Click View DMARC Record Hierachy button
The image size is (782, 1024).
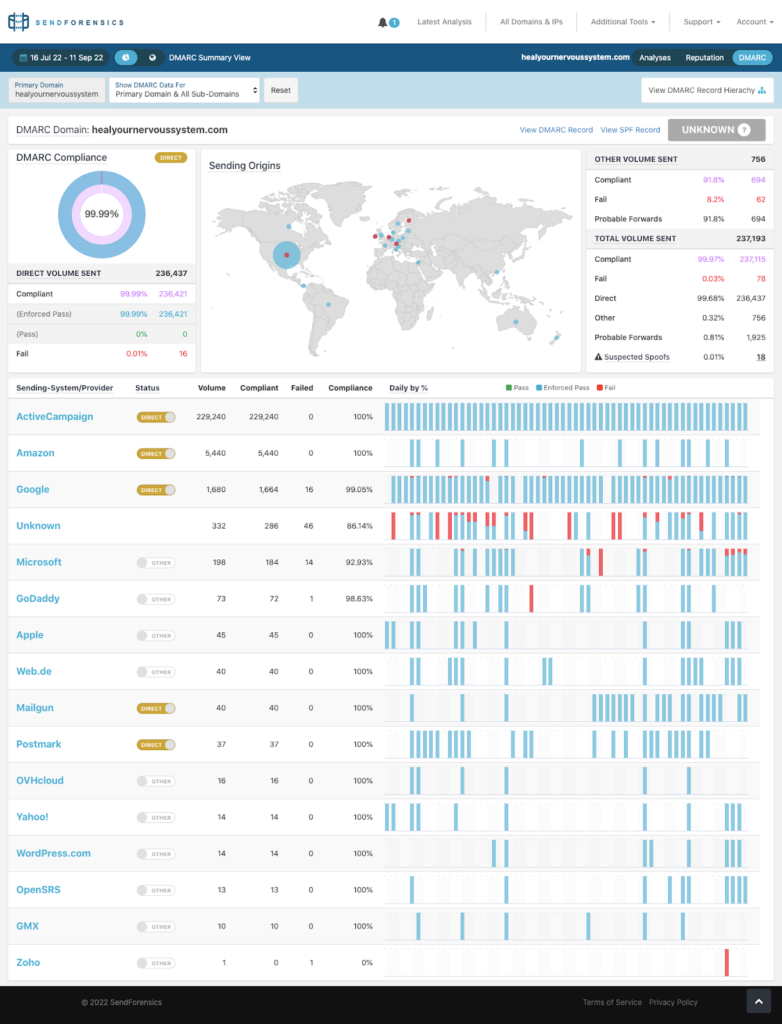[707, 90]
